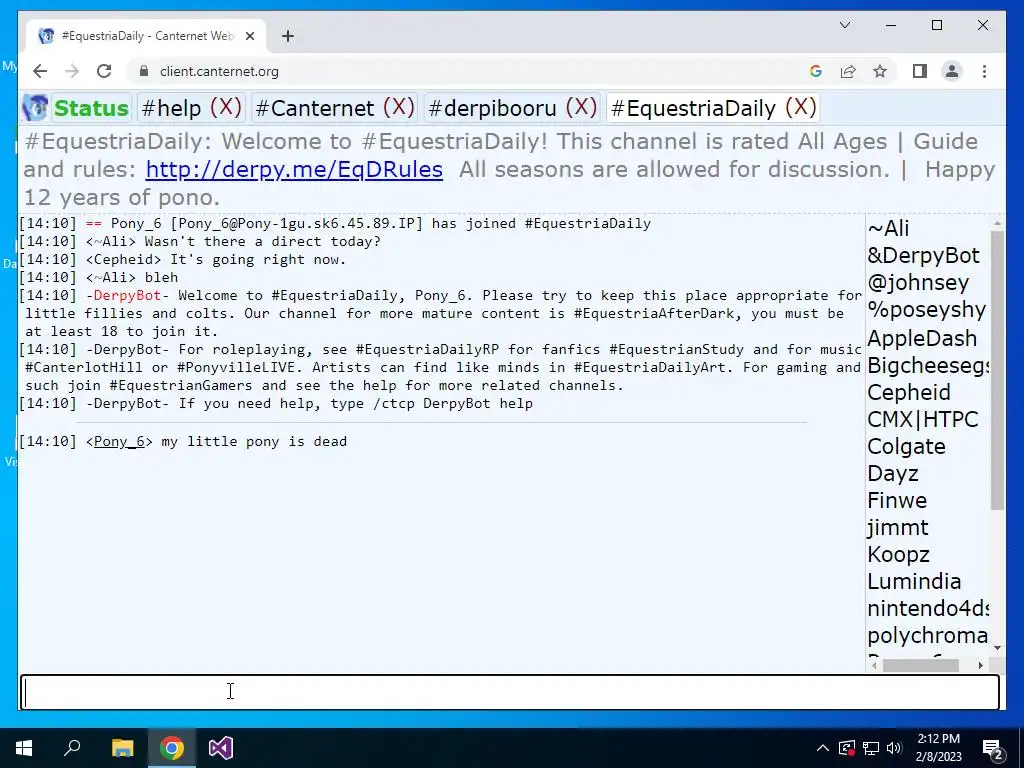Select jimmt in the nick list
The width and height of the screenshot is (1024, 768).
pyautogui.click(x=898, y=528)
